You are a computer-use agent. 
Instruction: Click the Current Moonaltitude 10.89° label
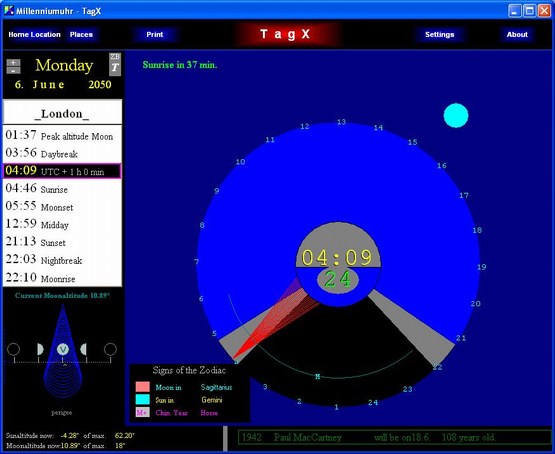(62, 296)
